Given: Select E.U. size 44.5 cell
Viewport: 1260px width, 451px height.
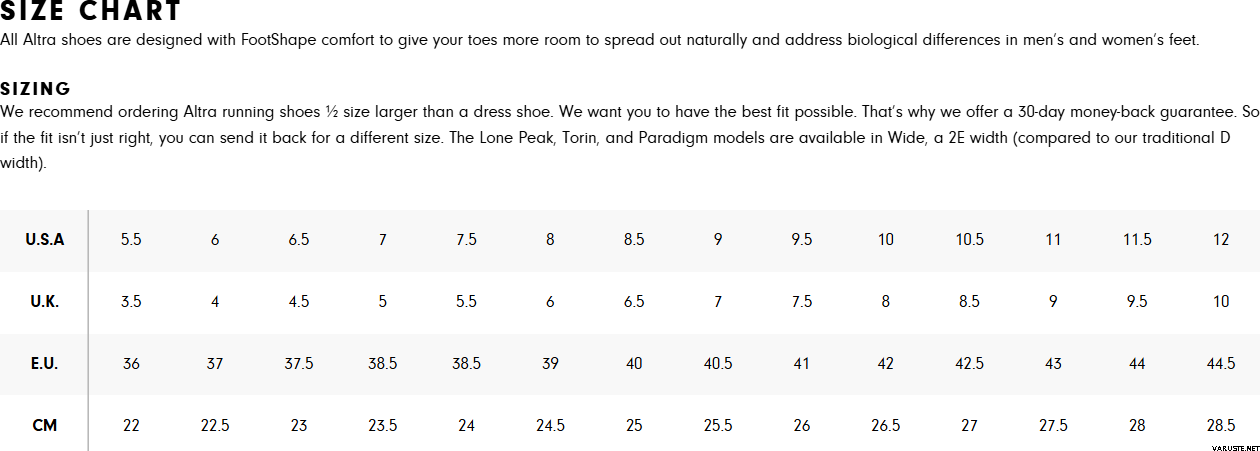Looking at the screenshot, I should (x=1221, y=364).
